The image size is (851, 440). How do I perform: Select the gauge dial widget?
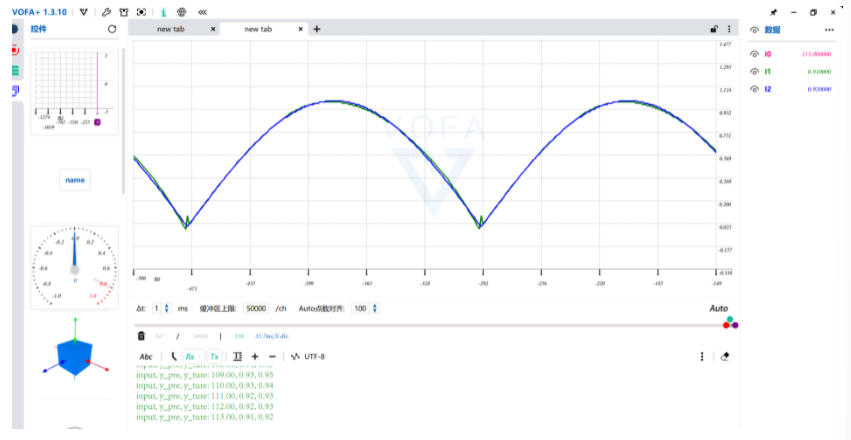tap(74, 267)
